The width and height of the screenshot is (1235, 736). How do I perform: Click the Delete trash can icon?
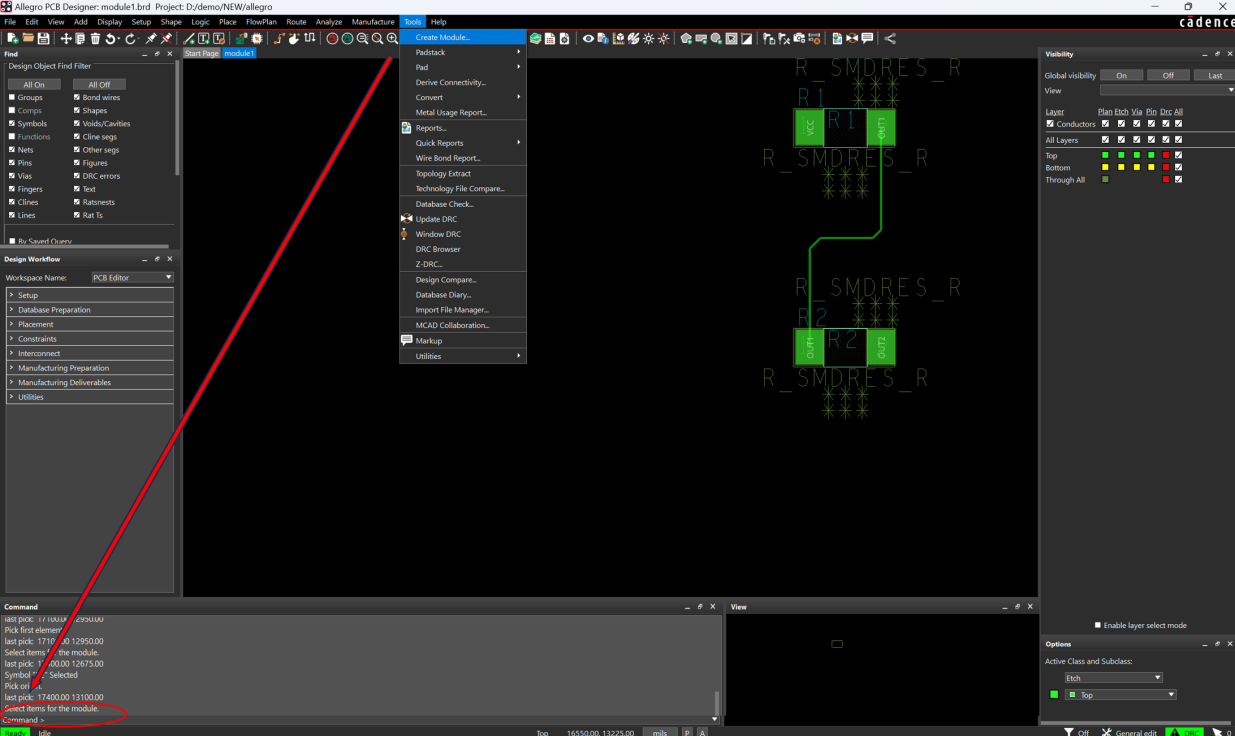click(96, 38)
